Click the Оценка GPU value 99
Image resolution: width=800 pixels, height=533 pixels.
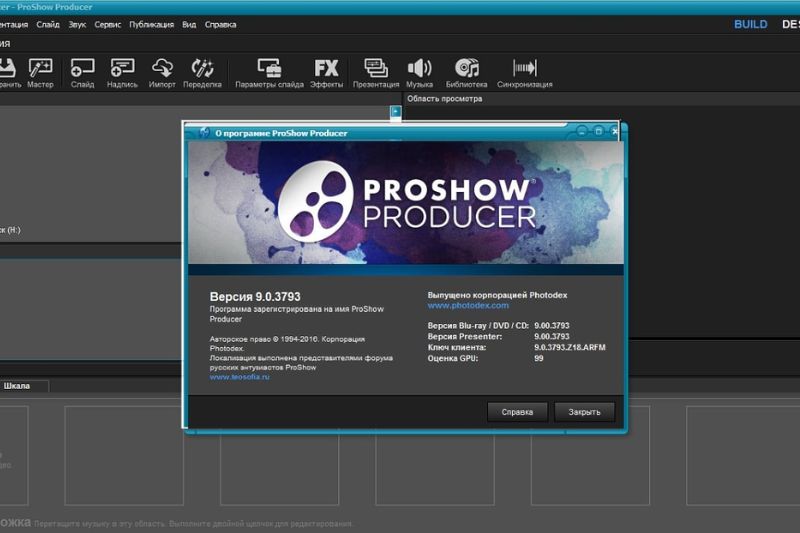538,359
